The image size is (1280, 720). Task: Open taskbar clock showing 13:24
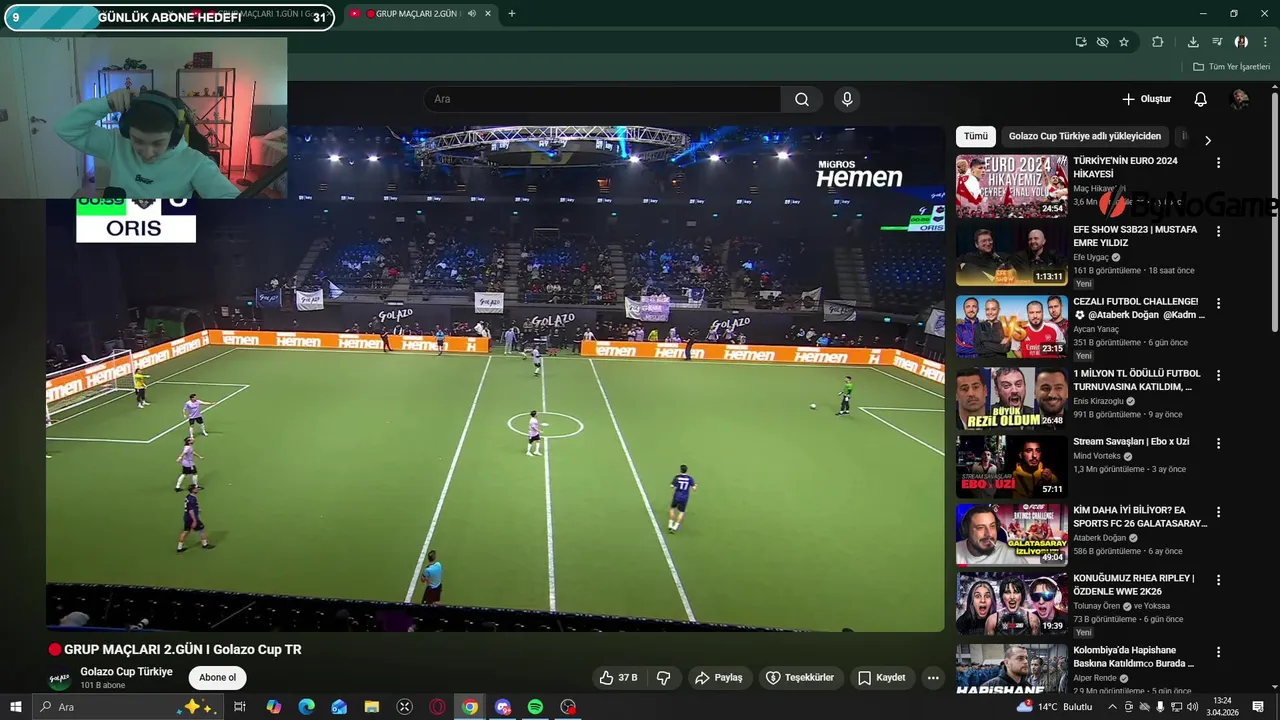(x=1222, y=707)
